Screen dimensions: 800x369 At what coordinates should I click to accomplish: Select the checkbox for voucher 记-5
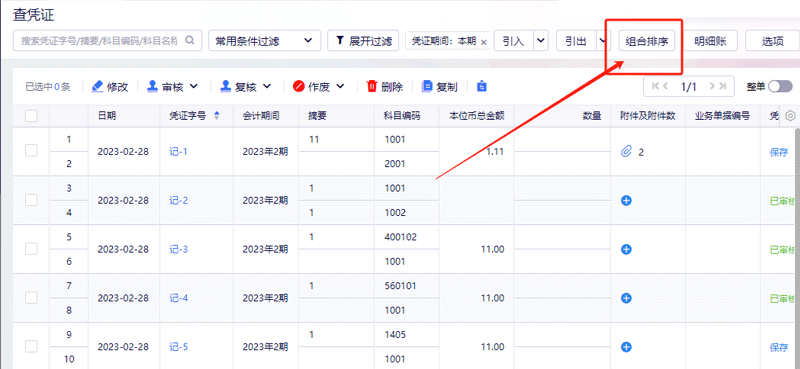tap(31, 347)
